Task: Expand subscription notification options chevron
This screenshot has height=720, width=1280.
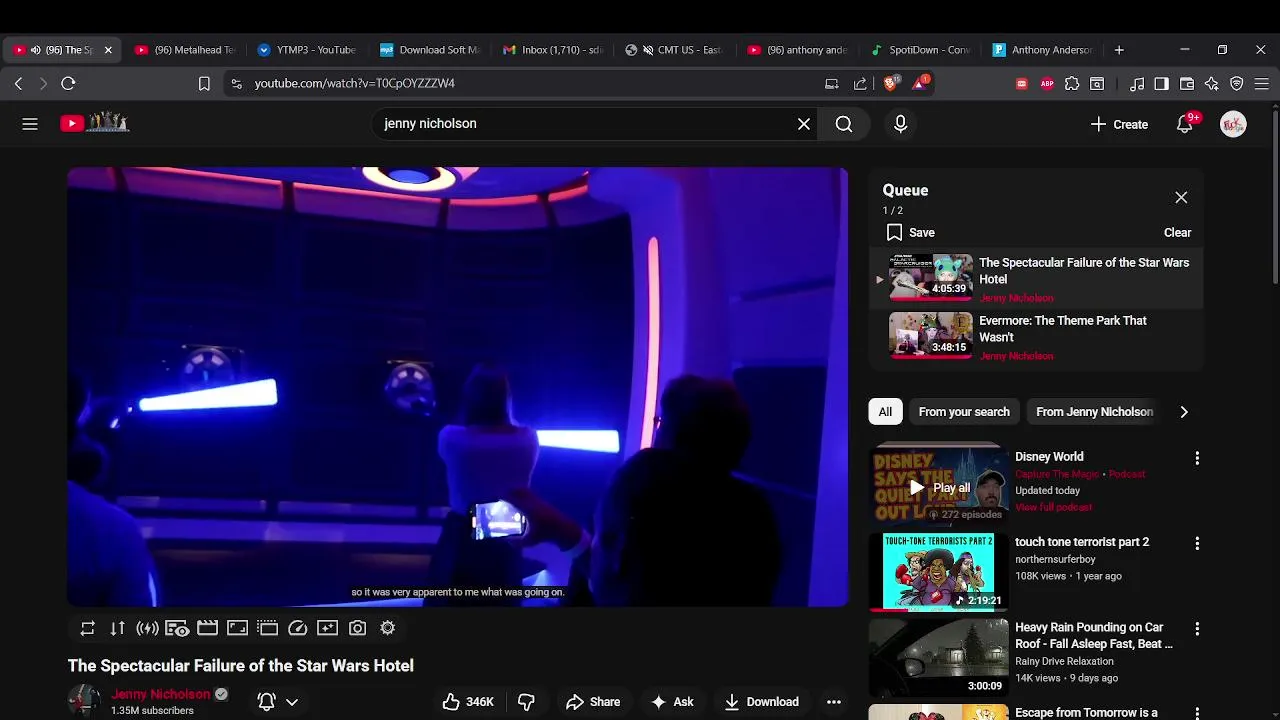Action: (x=292, y=702)
